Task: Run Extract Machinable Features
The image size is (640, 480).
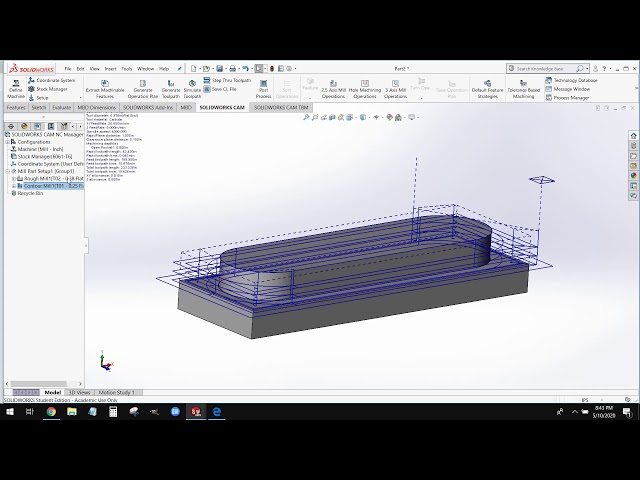Action: click(105, 89)
